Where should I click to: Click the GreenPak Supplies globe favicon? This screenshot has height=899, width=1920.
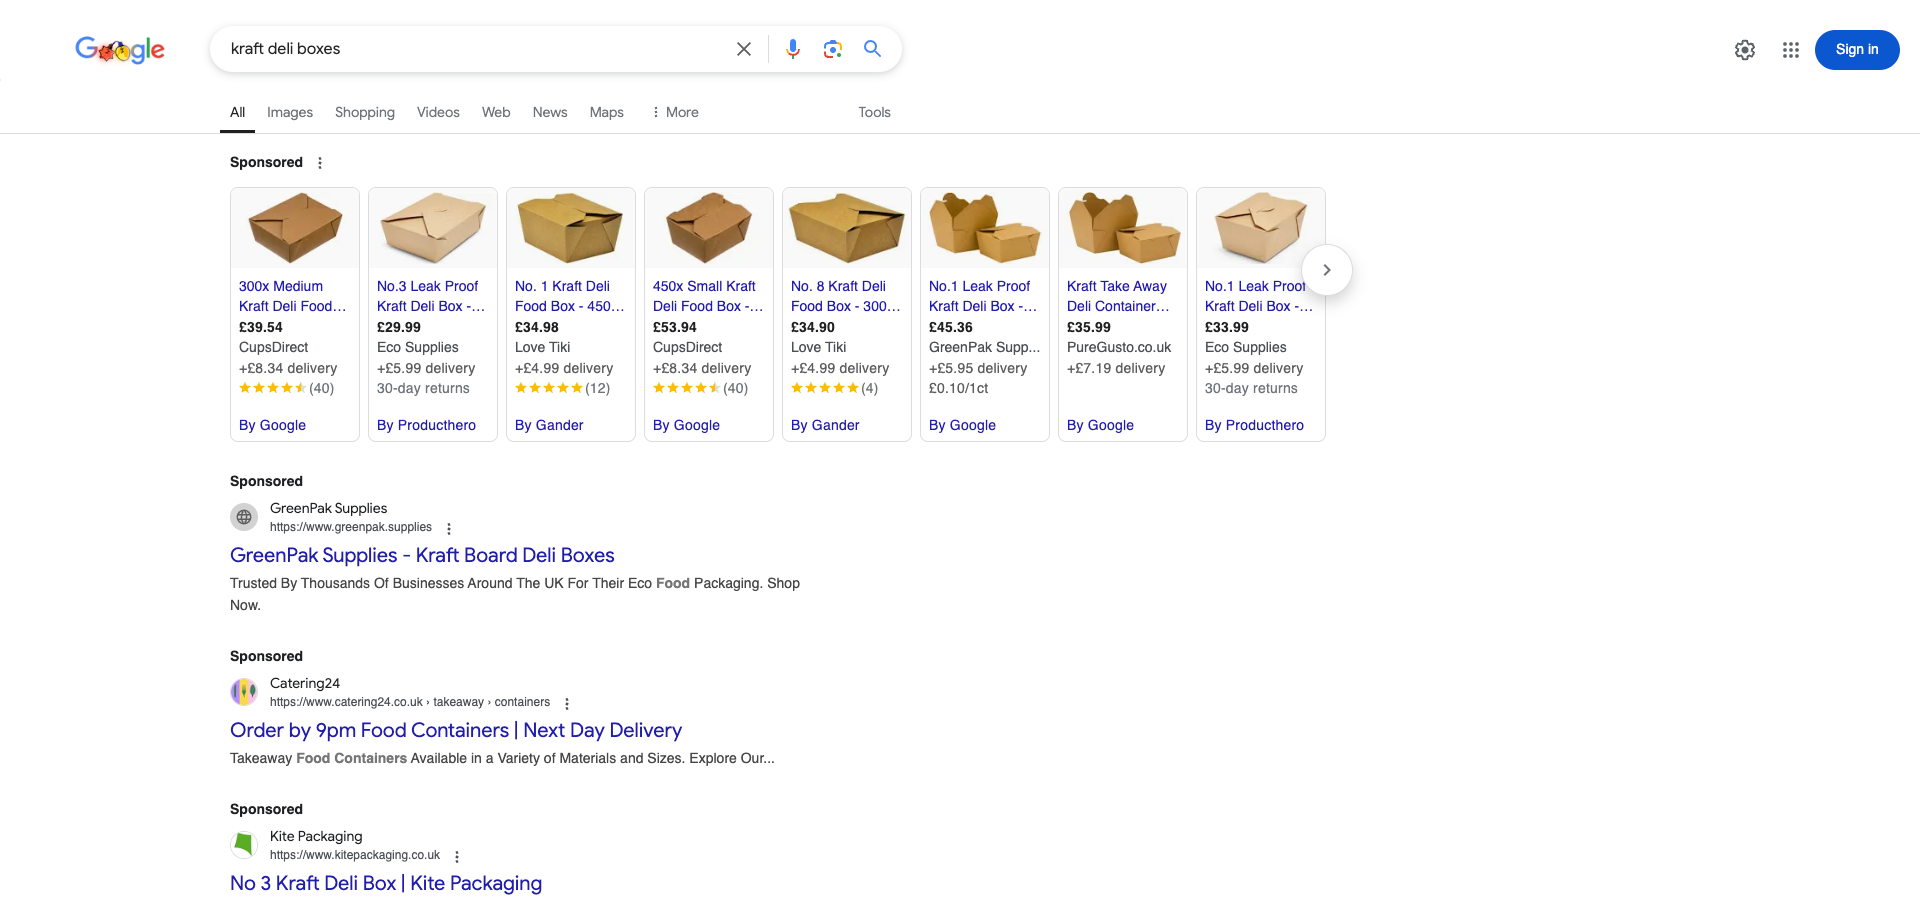click(244, 517)
